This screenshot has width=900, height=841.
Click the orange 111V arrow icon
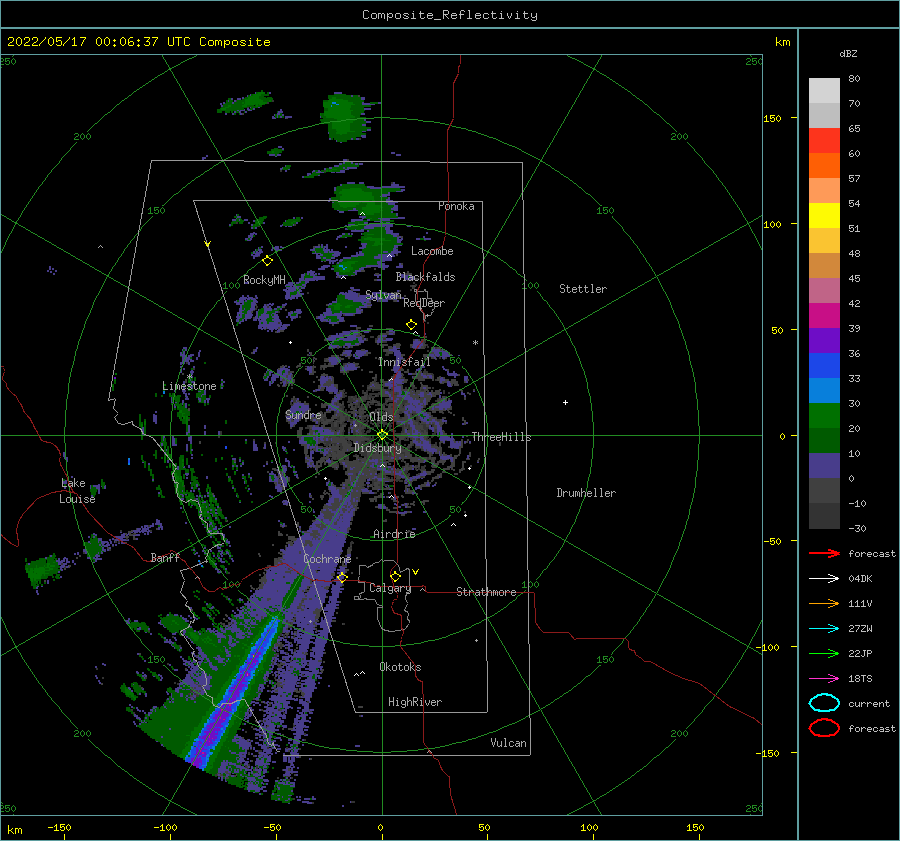(x=824, y=603)
